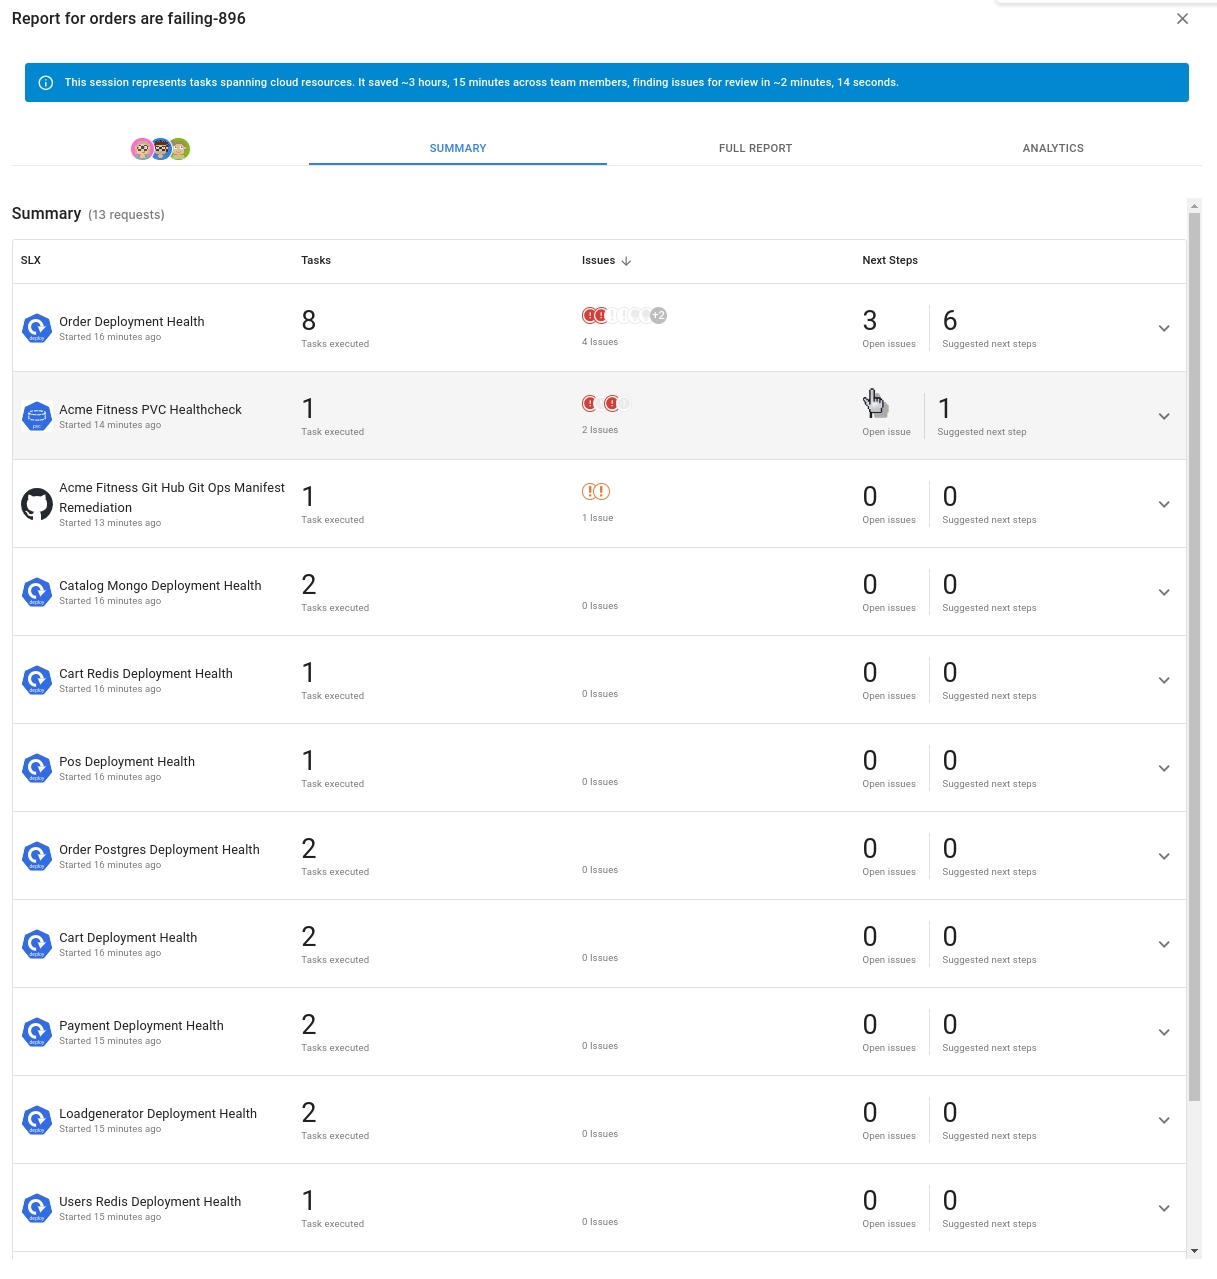Expand the Acme Fitness PVC Healthcheck row

(x=1164, y=416)
